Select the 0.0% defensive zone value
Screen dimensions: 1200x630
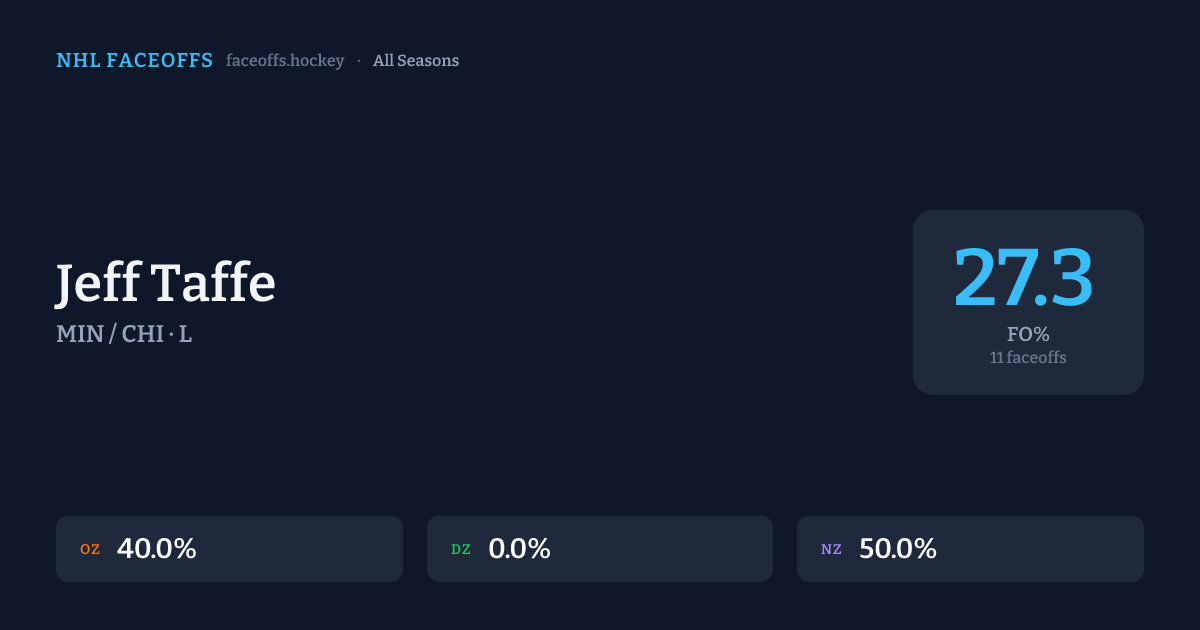(519, 549)
